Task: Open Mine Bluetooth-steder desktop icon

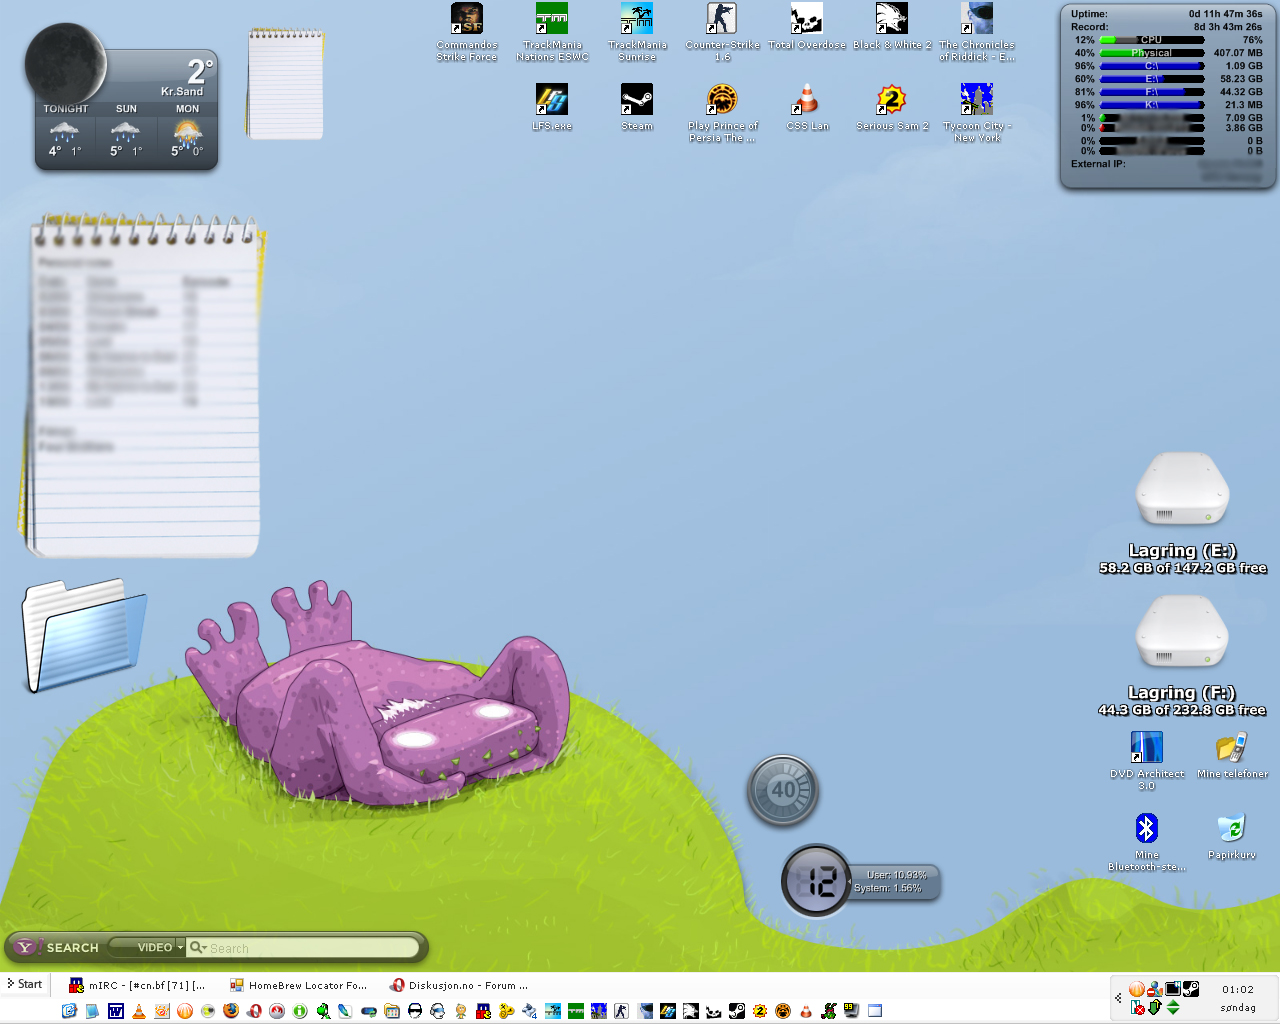Action: pyautogui.click(x=1147, y=842)
